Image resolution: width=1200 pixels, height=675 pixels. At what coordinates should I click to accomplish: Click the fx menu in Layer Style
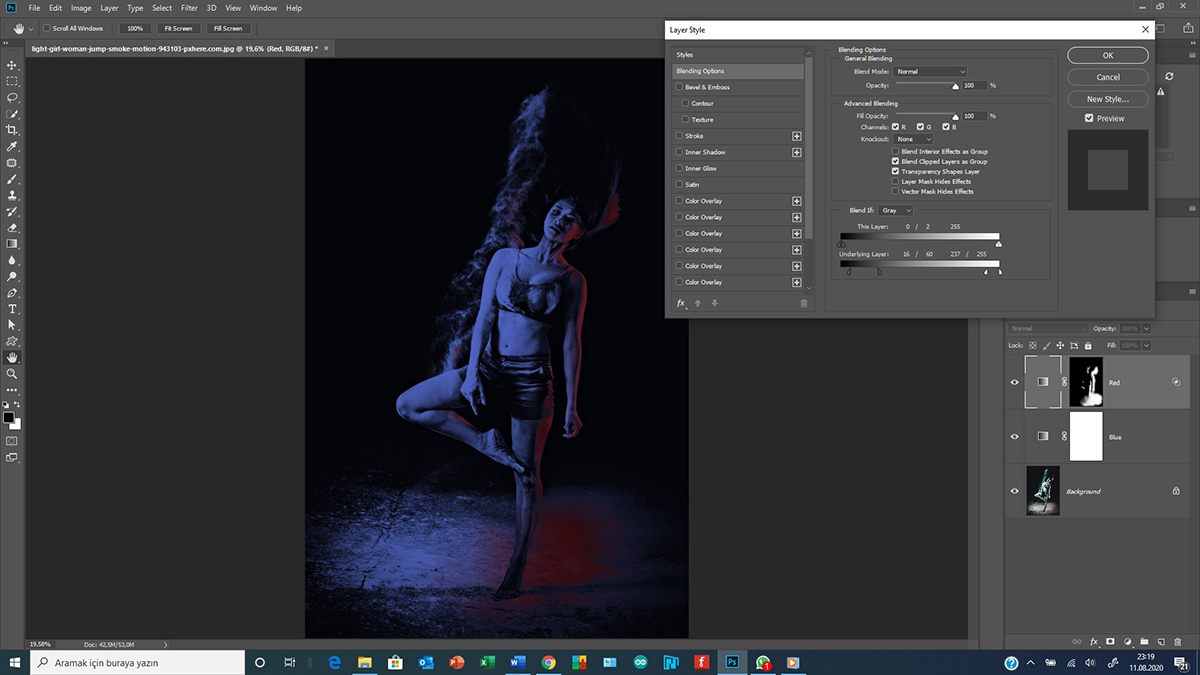pyautogui.click(x=681, y=303)
